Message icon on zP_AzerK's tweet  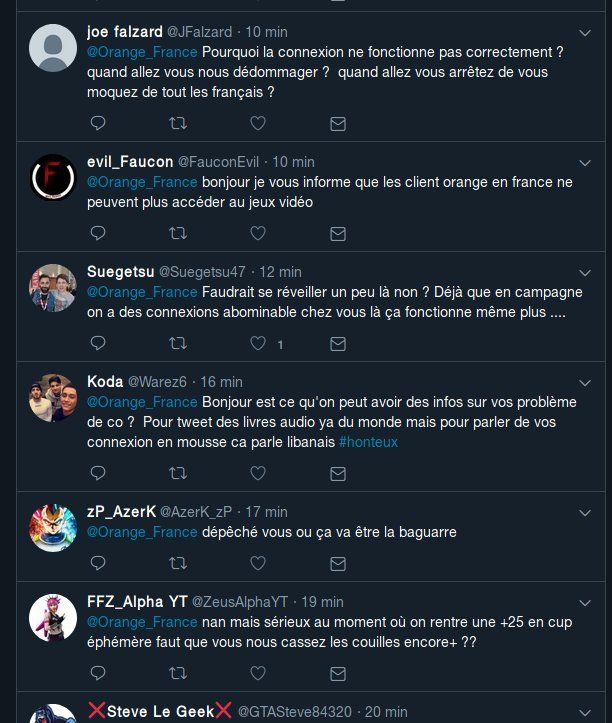point(338,563)
